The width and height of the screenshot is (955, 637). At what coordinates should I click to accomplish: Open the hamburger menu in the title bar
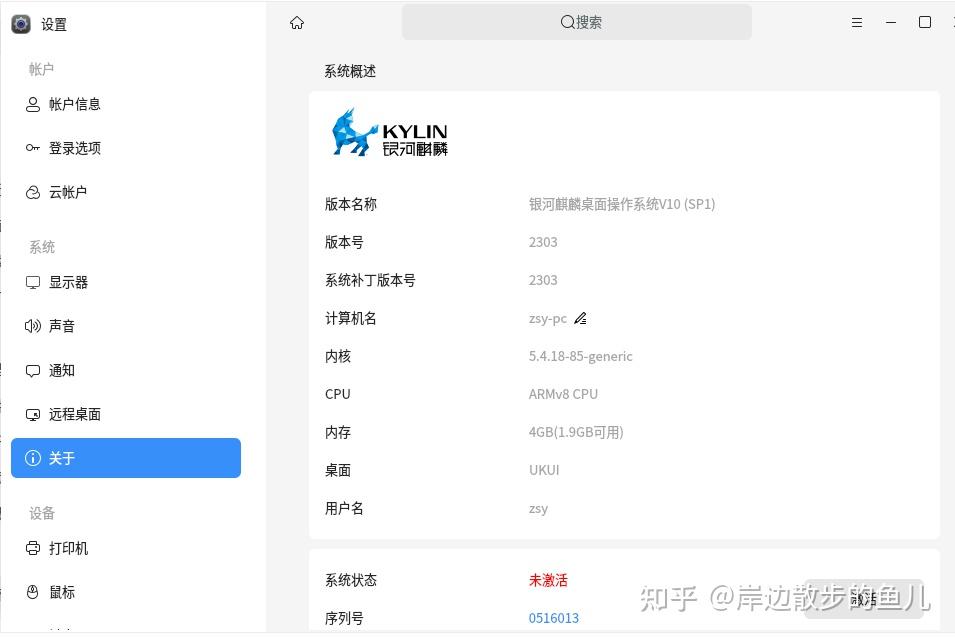click(856, 21)
